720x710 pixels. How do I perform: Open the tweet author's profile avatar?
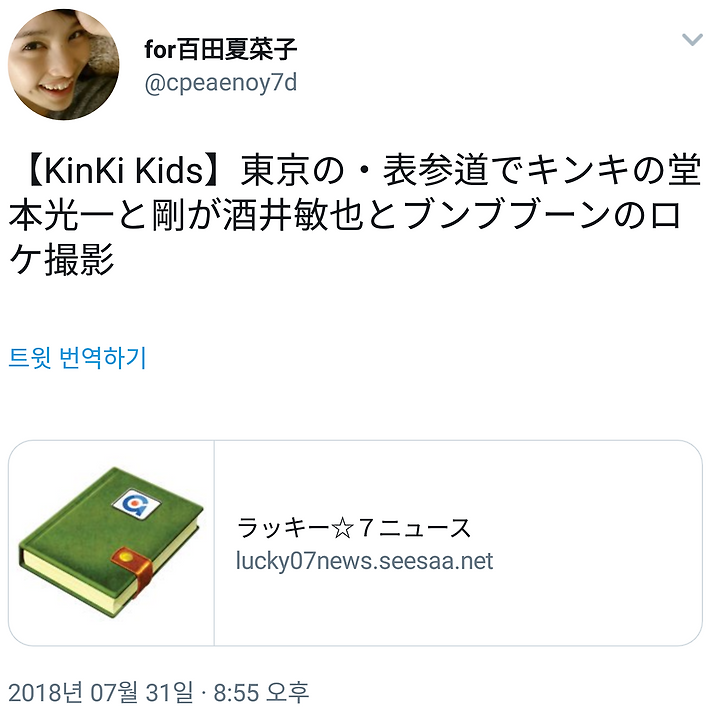pos(63,64)
